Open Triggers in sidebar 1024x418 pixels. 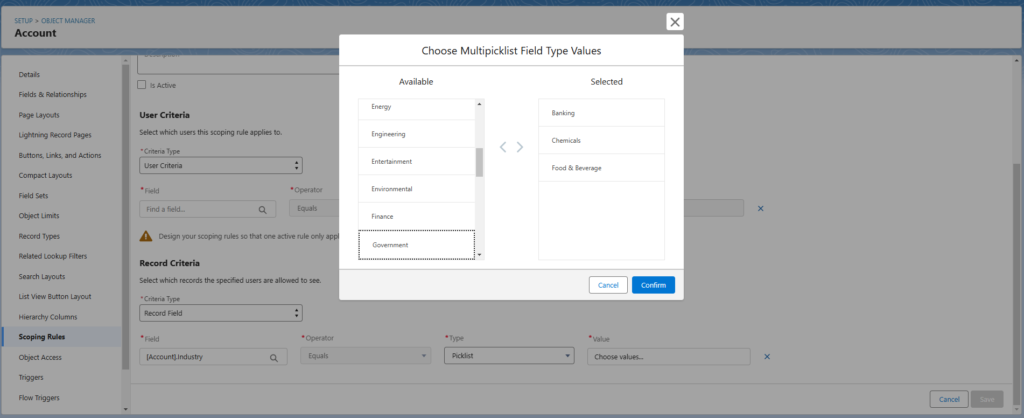point(31,378)
